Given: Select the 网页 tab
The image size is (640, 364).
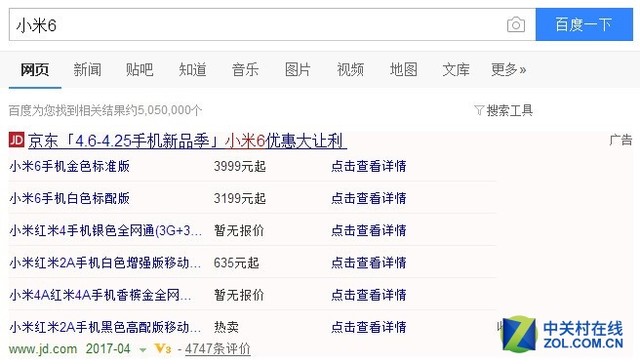Looking at the screenshot, I should (35, 69).
